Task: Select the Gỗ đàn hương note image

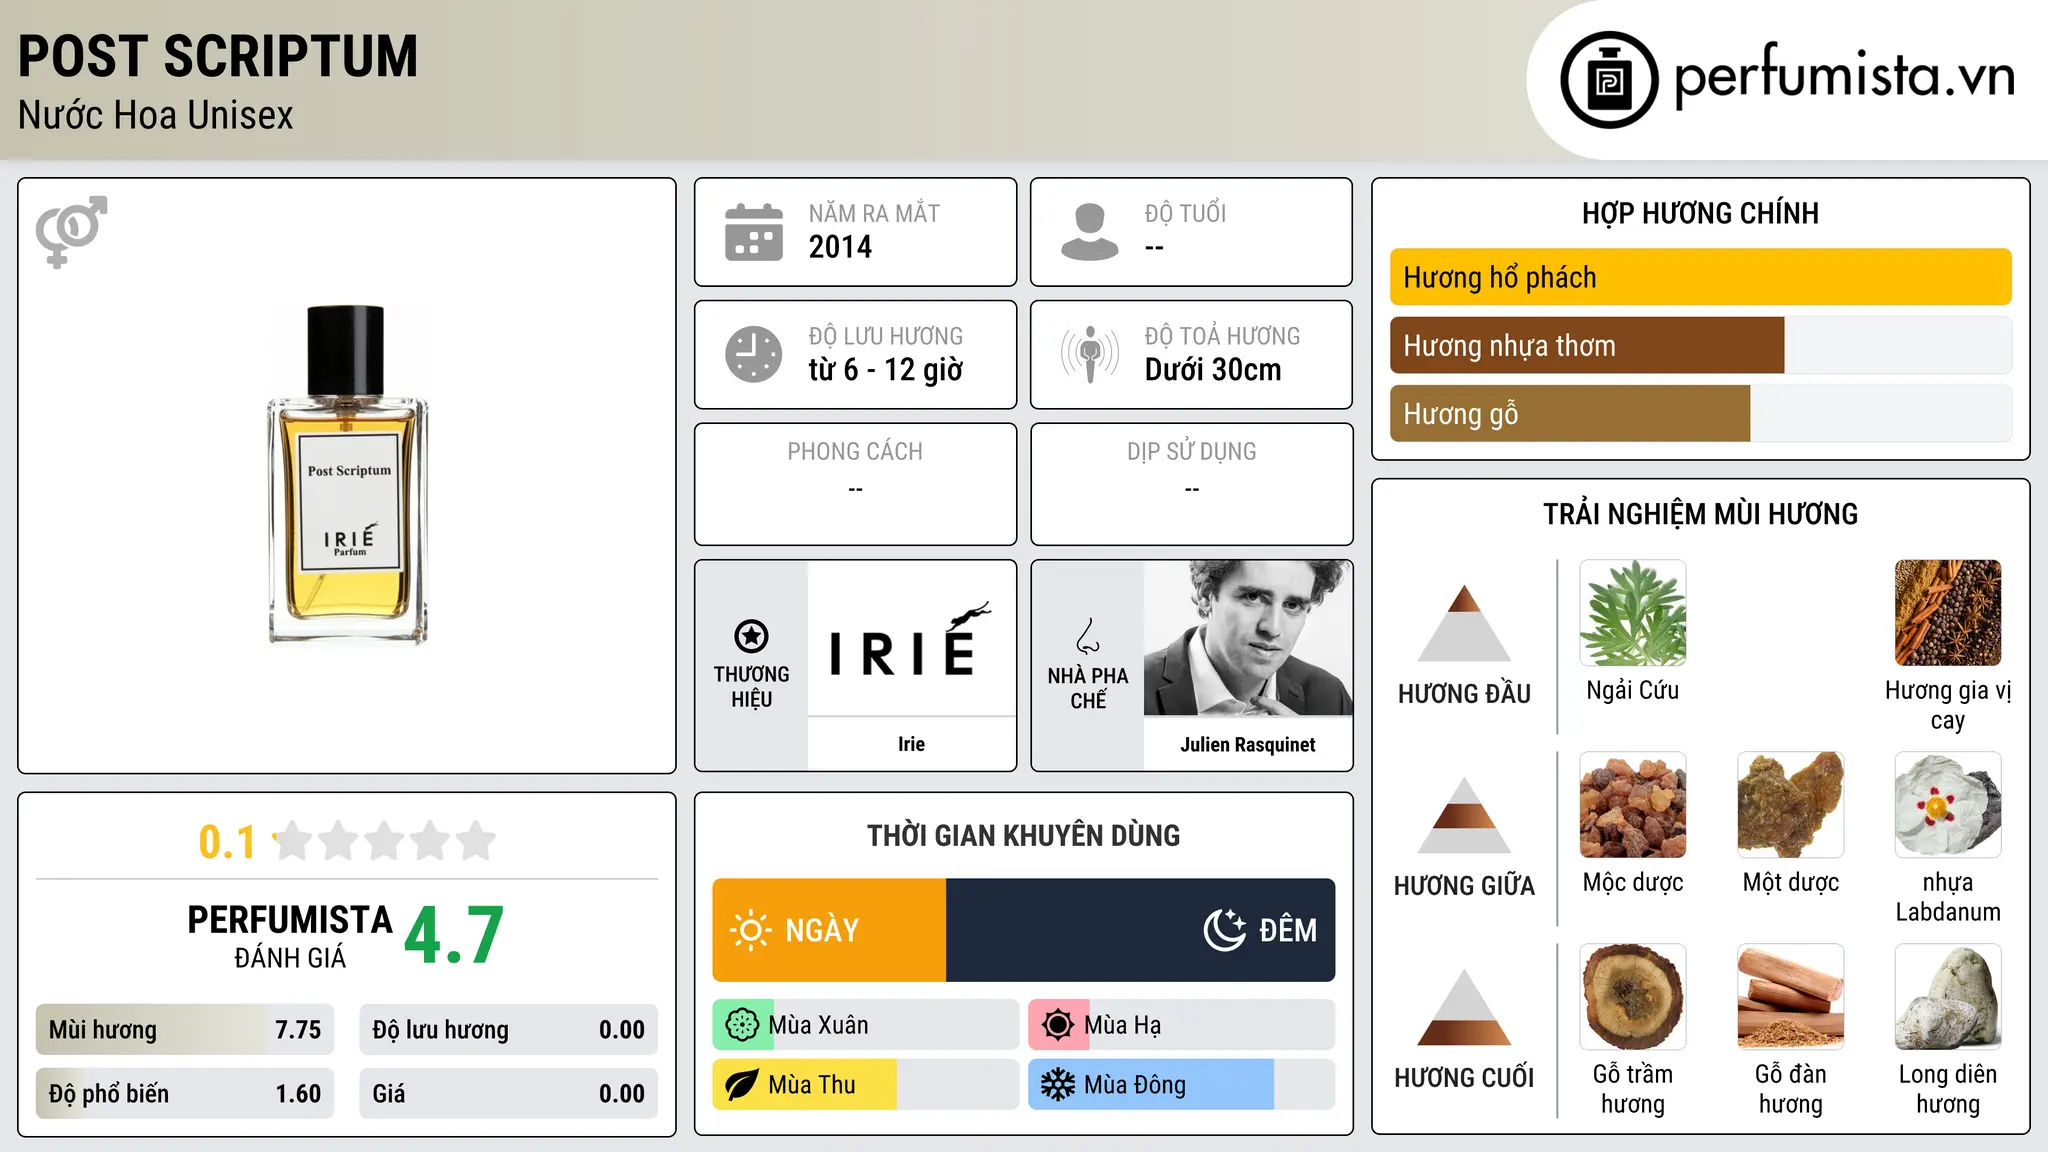Action: (1791, 997)
